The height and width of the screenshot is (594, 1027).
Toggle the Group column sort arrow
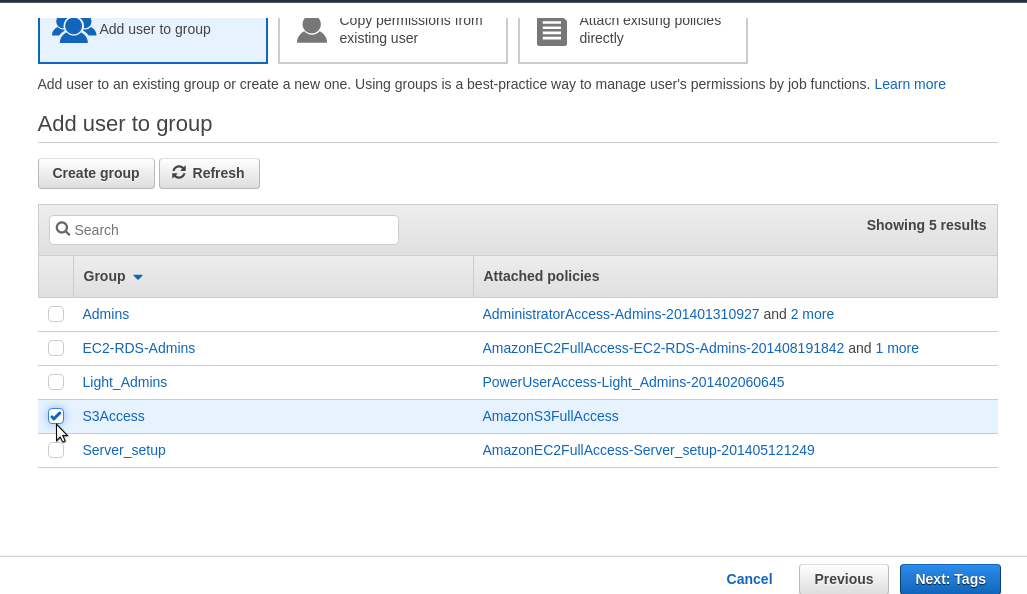[138, 277]
